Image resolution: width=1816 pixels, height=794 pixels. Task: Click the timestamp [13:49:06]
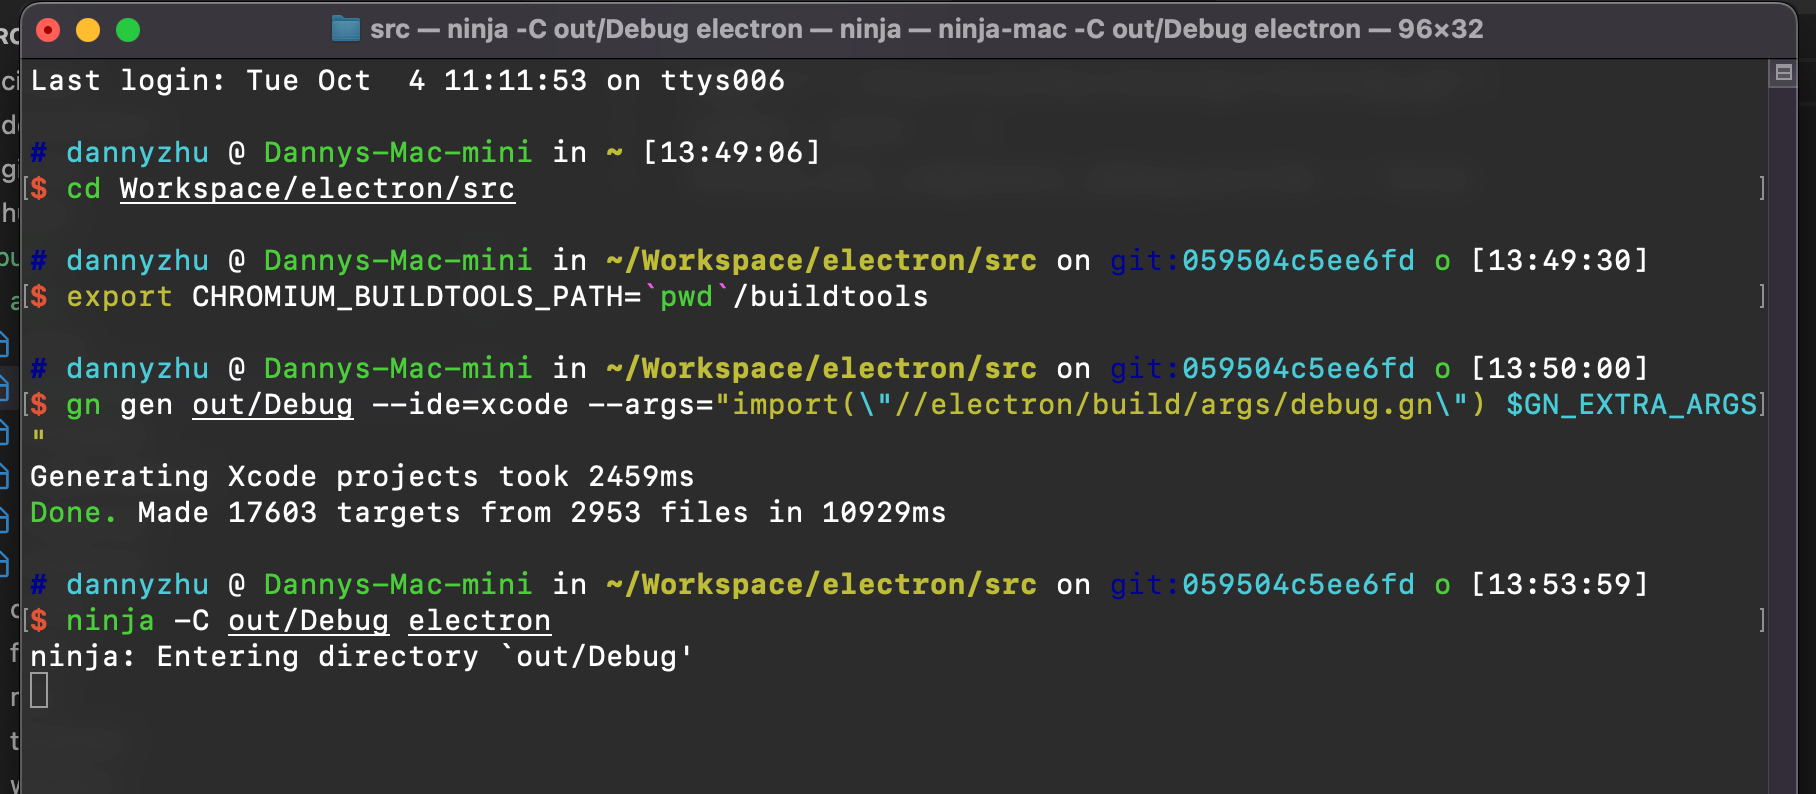731,153
